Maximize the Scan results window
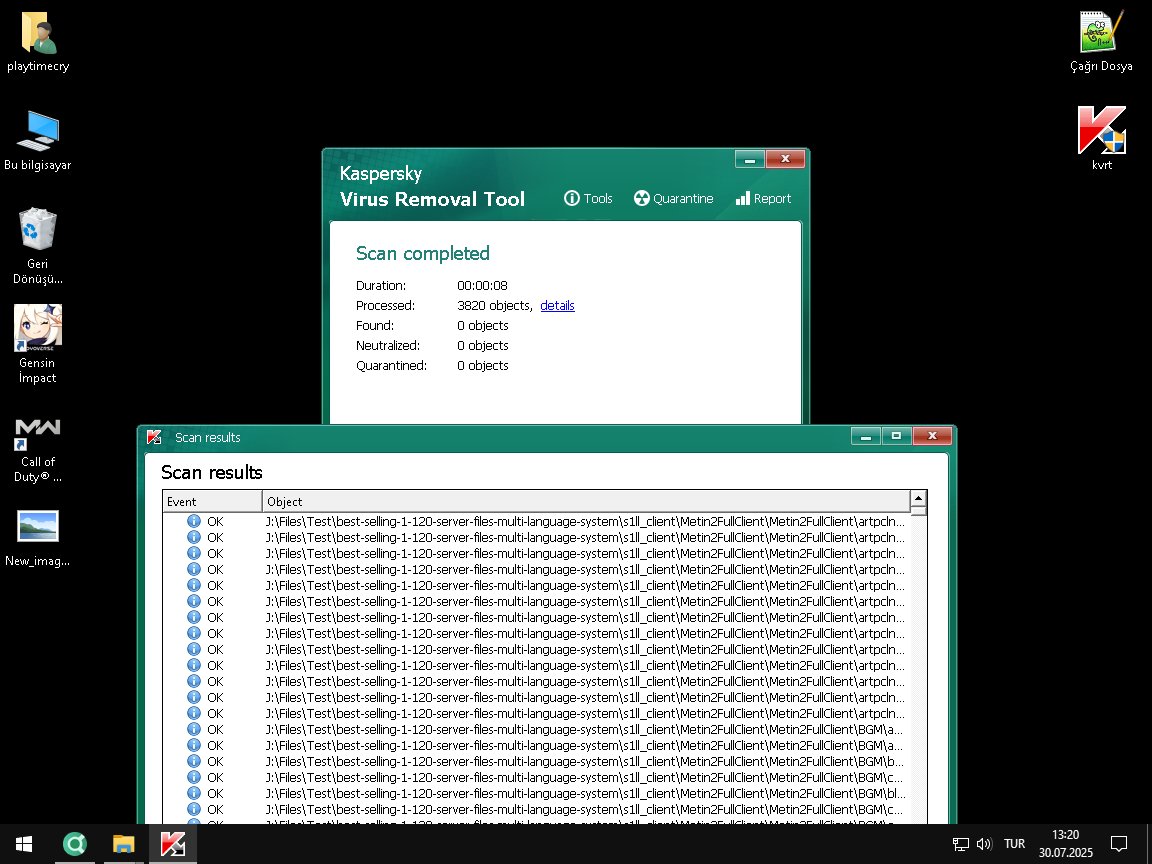This screenshot has height=864, width=1152. click(x=896, y=436)
